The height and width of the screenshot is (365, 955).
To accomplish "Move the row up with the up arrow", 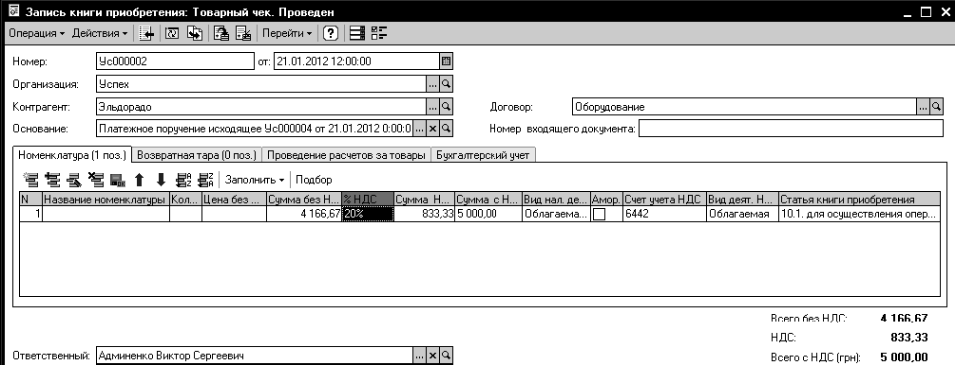I will coord(139,180).
